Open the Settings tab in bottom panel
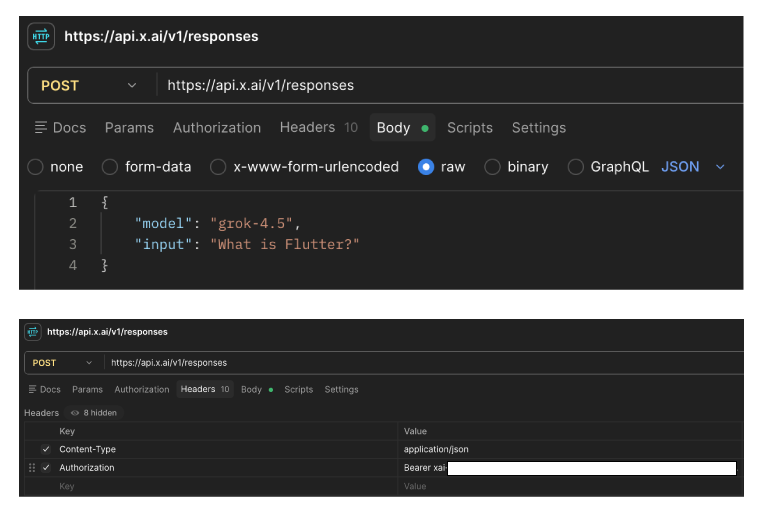772x517 pixels. coord(341,389)
